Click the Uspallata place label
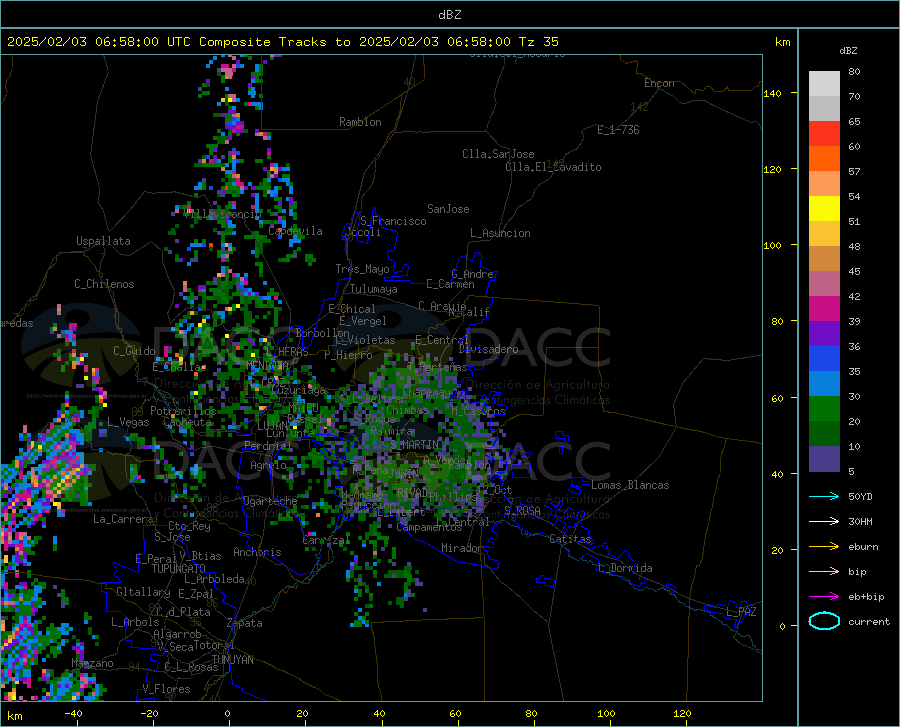 [103, 241]
